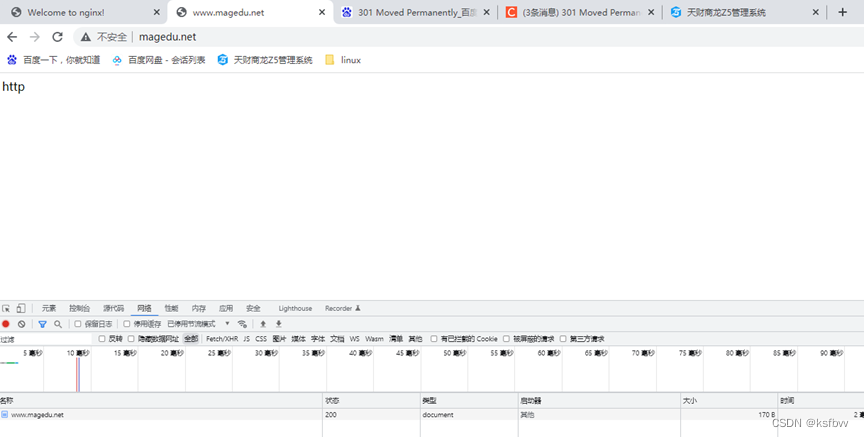This screenshot has width=864, height=437.
Task: Open the 已停用节流模式 throttling dropdown
Action: 198,324
